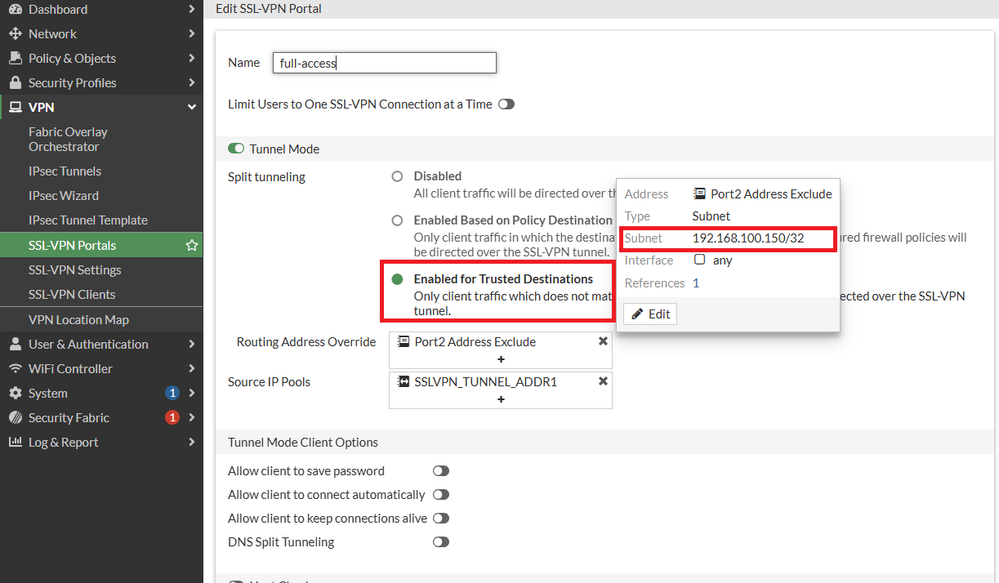Click the Log & Report chart icon
Image resolution: width=999 pixels, height=583 pixels.
tap(15, 442)
